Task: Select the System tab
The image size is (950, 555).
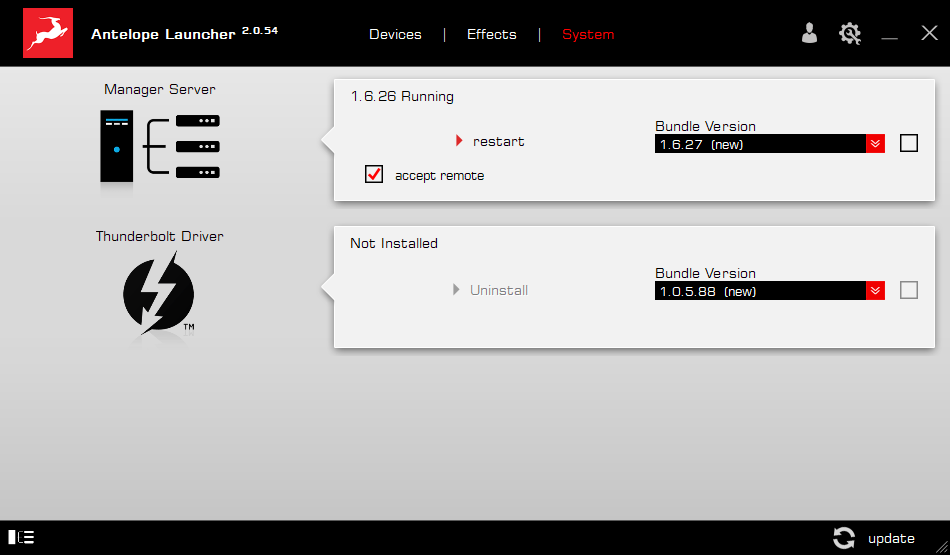Action: click(x=588, y=35)
